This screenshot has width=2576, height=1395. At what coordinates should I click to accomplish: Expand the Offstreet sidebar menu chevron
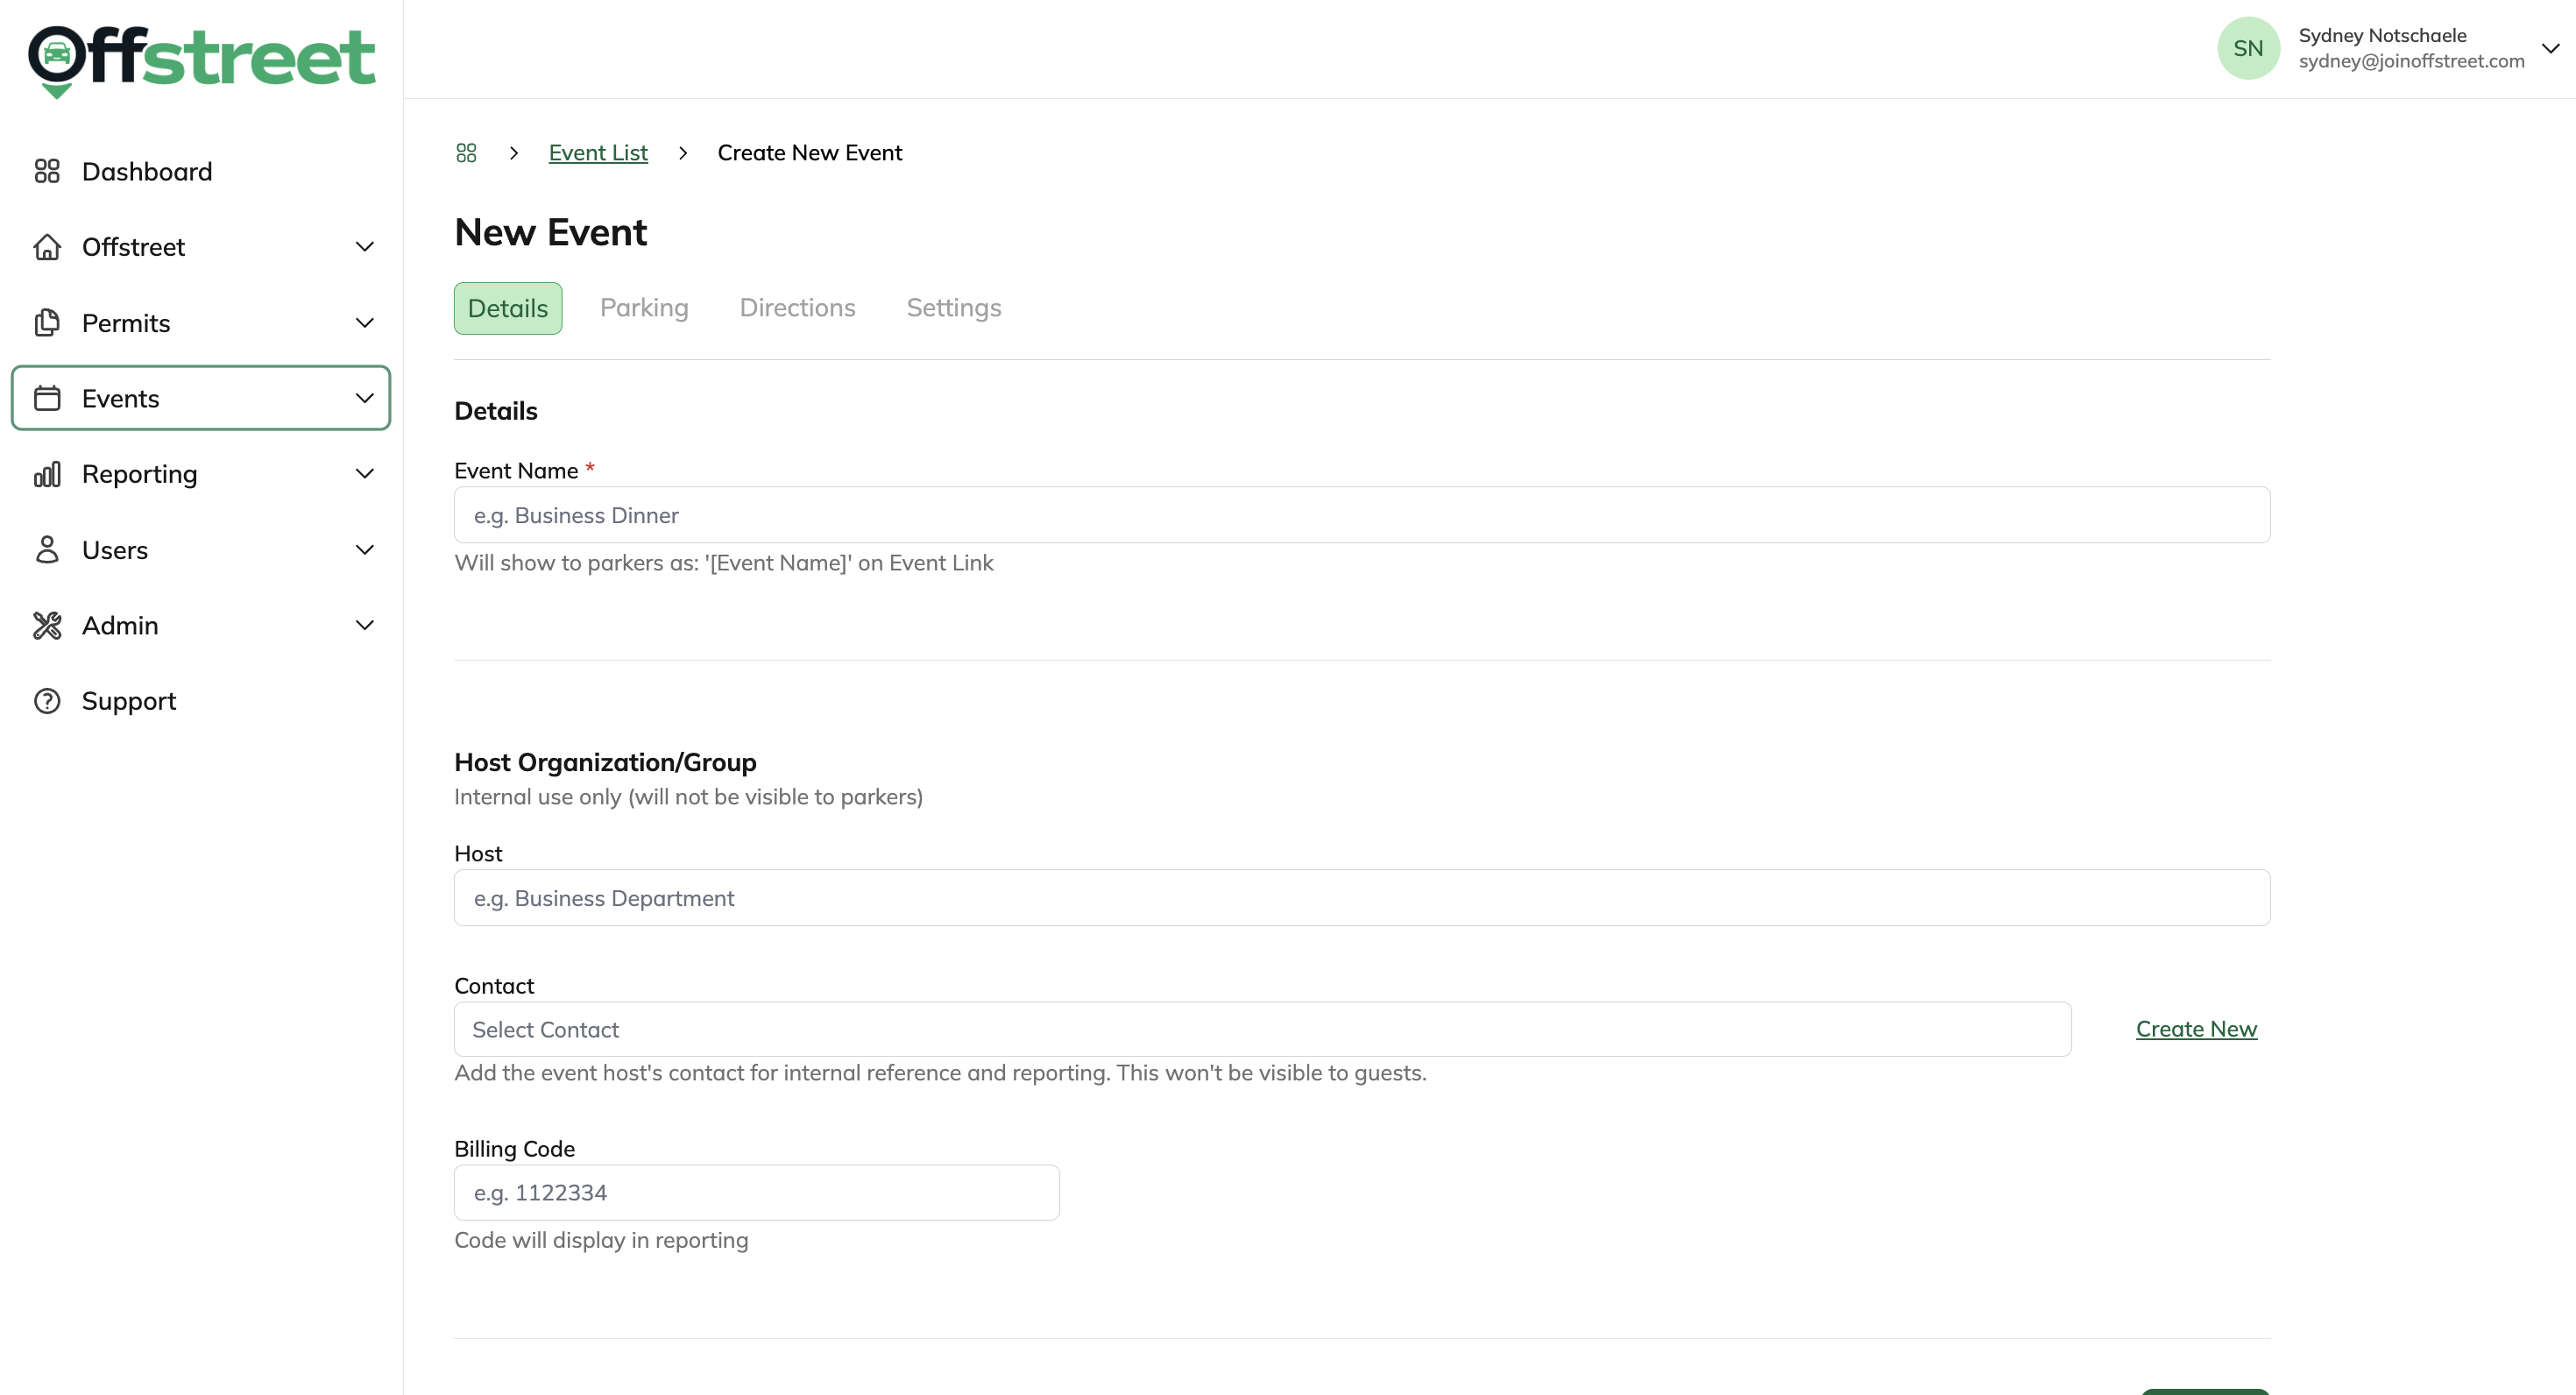[365, 247]
